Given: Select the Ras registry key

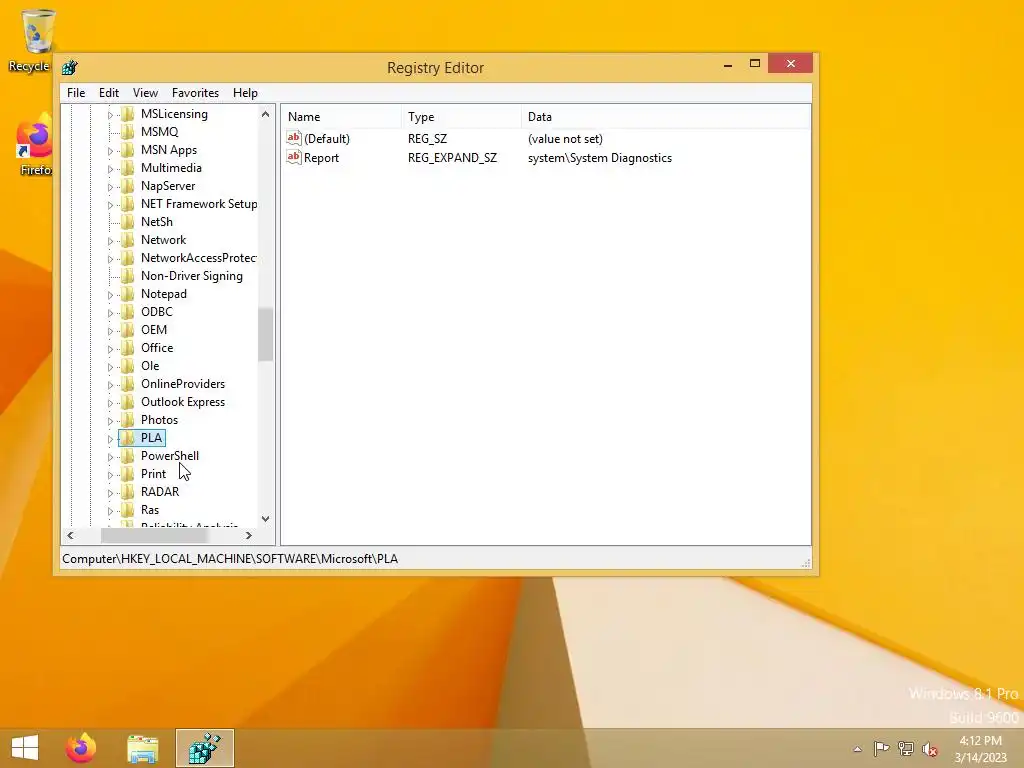Looking at the screenshot, I should pyautogui.click(x=150, y=509).
